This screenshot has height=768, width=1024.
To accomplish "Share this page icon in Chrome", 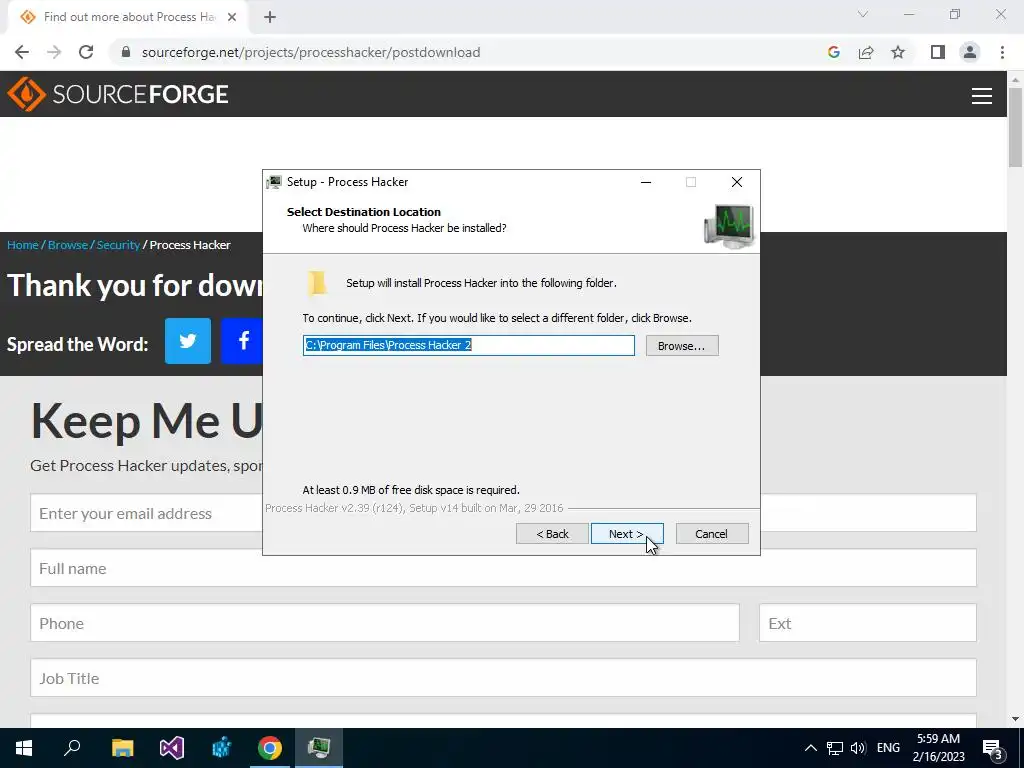I will click(x=866, y=52).
